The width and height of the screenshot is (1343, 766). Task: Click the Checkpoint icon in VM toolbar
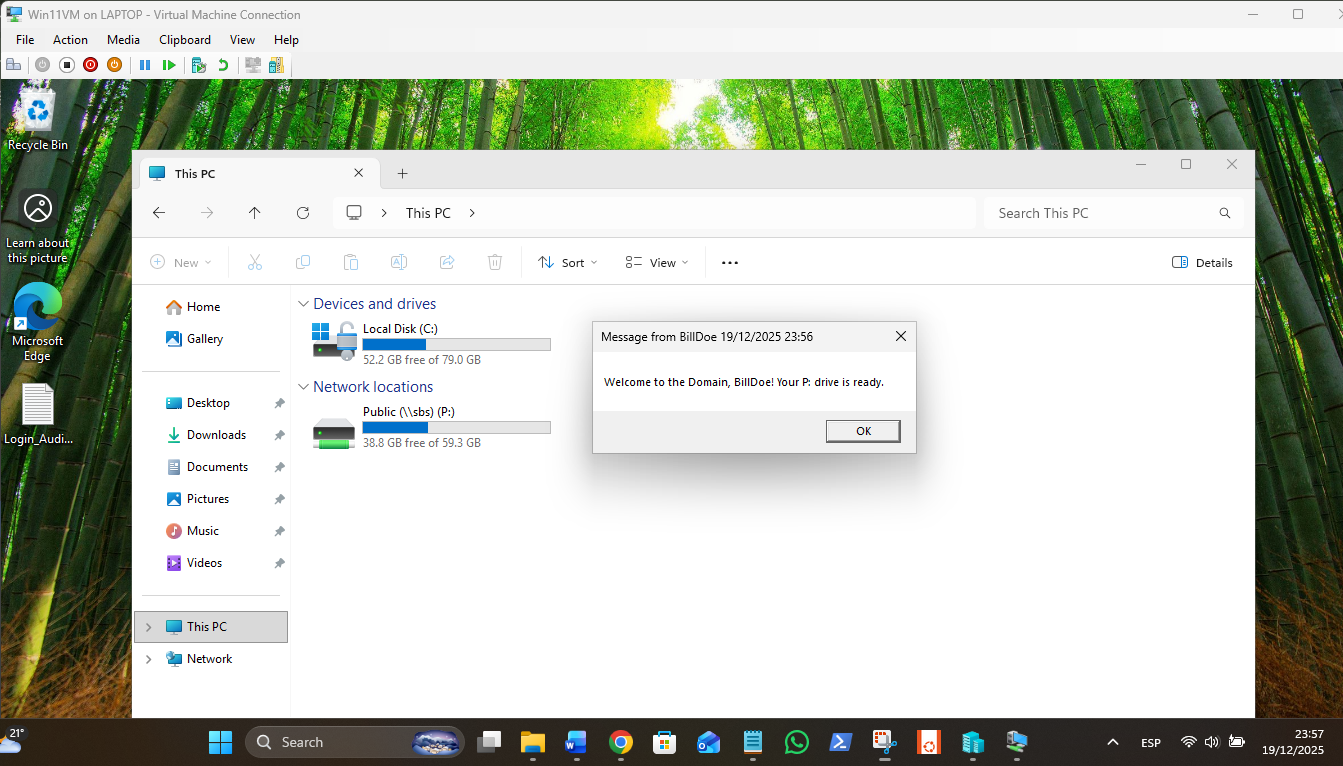pyautogui.click(x=199, y=65)
